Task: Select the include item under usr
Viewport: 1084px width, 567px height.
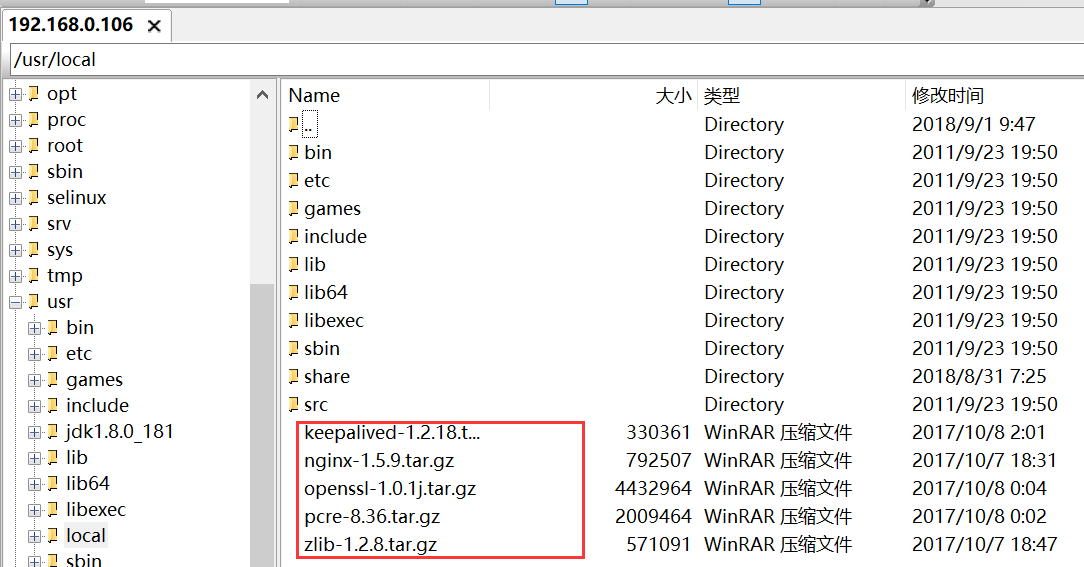Action: click(97, 406)
